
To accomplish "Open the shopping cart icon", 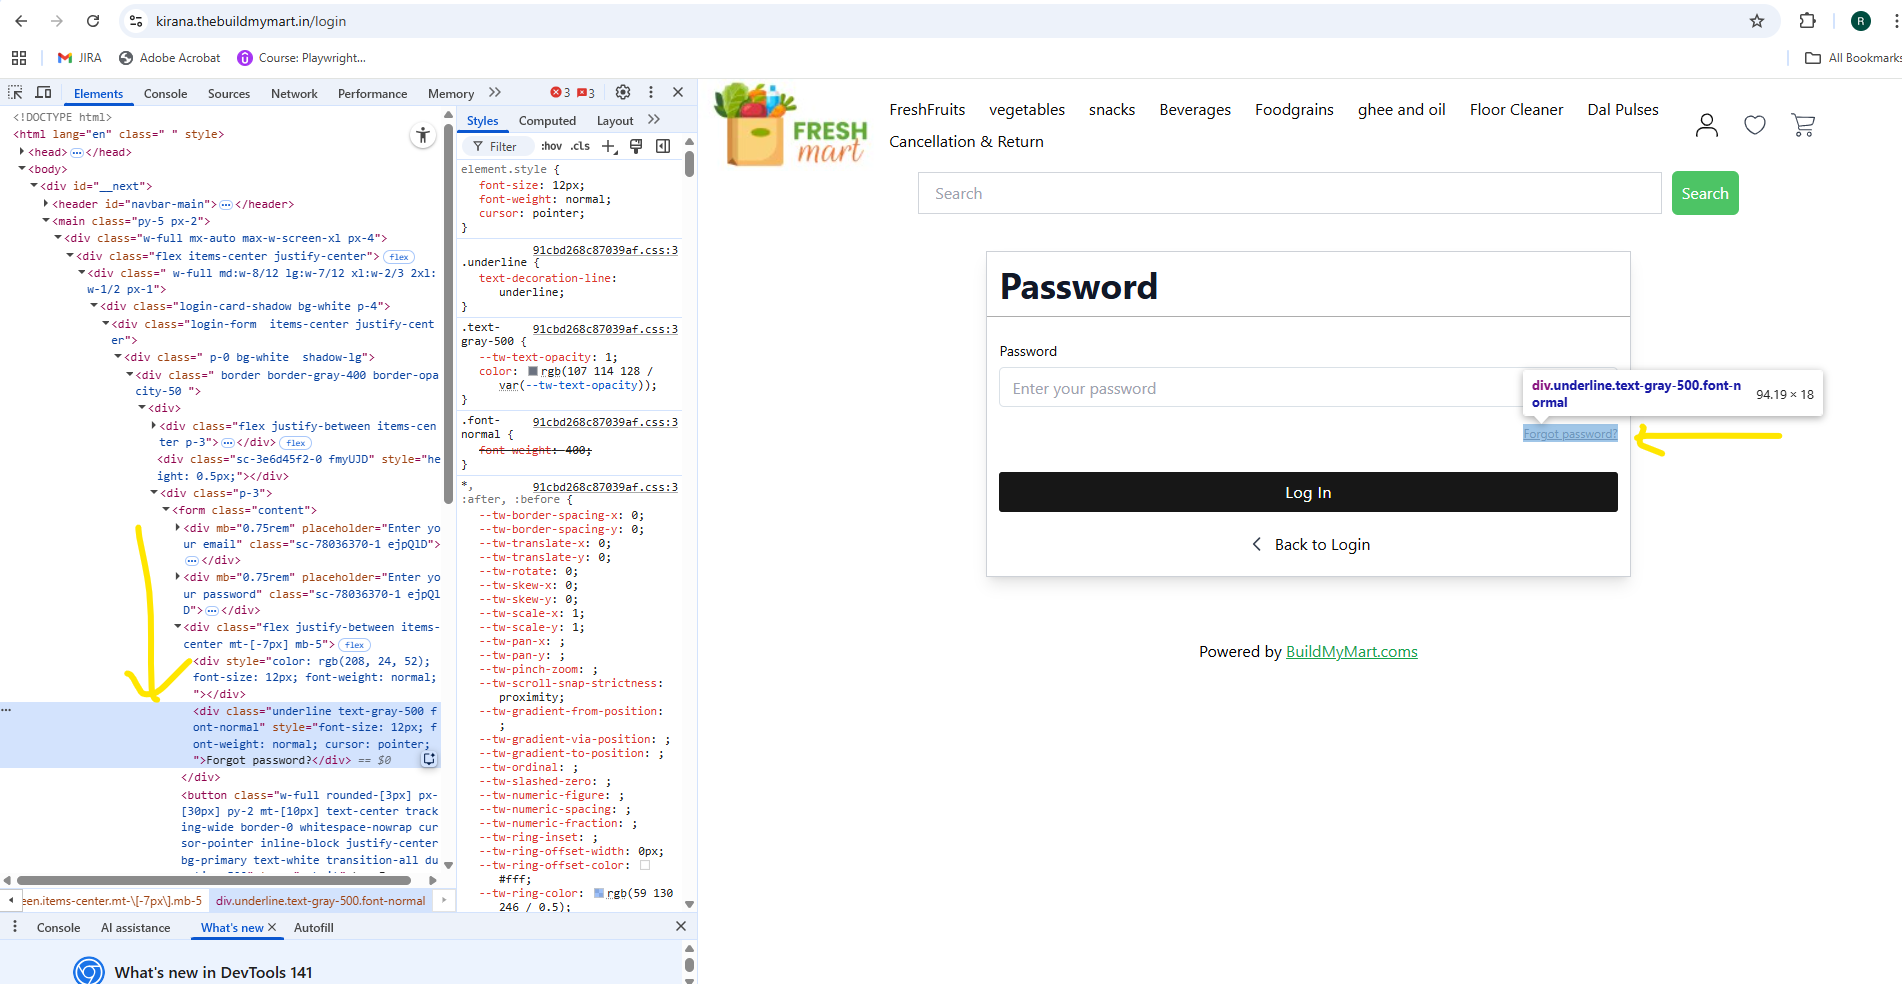I will [1803, 125].
